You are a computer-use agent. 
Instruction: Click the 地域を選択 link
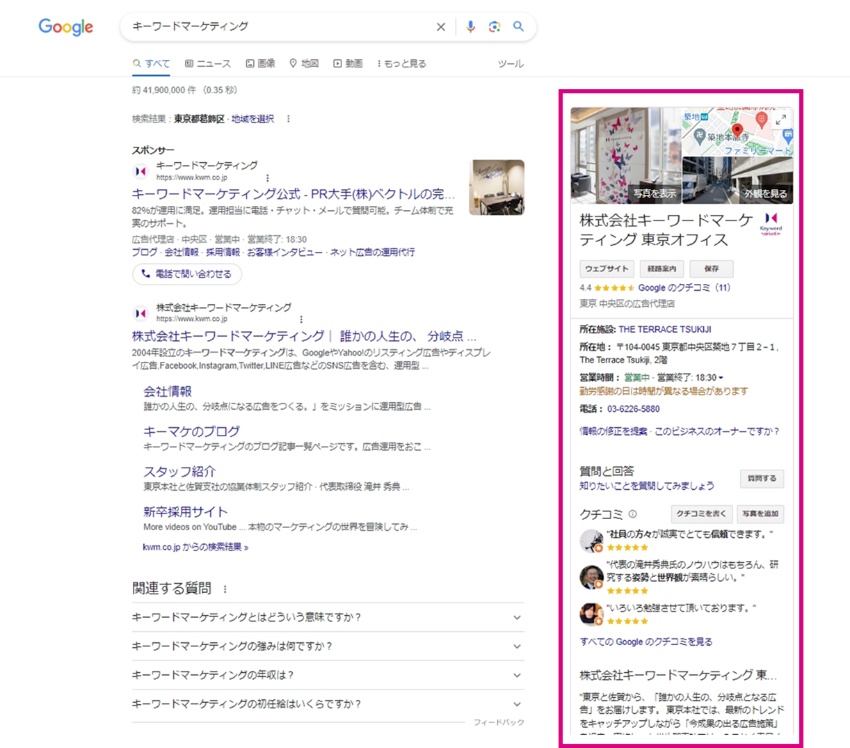point(253,119)
